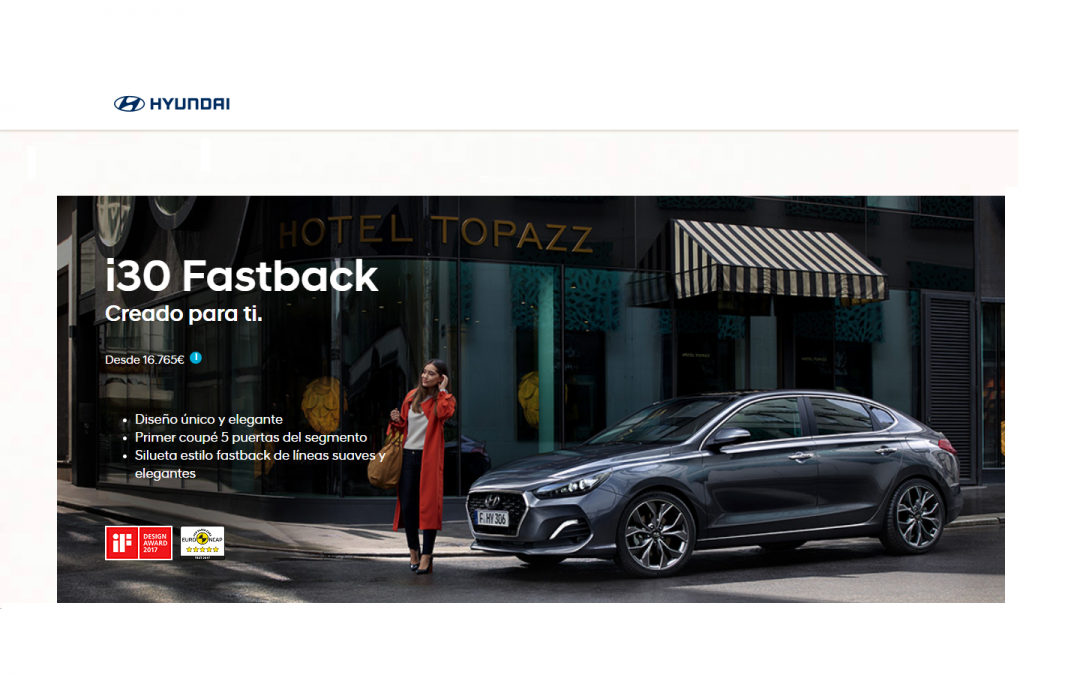Click the i30 Fastback heading

(x=241, y=276)
